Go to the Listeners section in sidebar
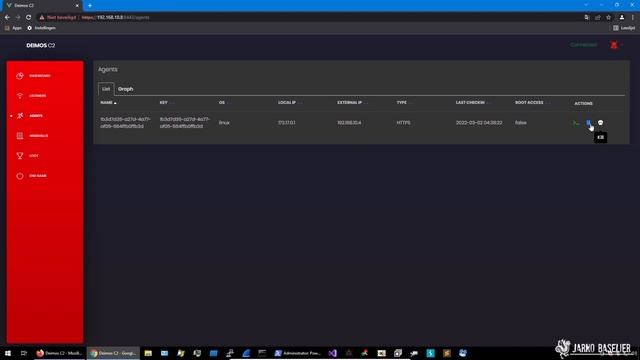640x360 pixels. [x=37, y=96]
